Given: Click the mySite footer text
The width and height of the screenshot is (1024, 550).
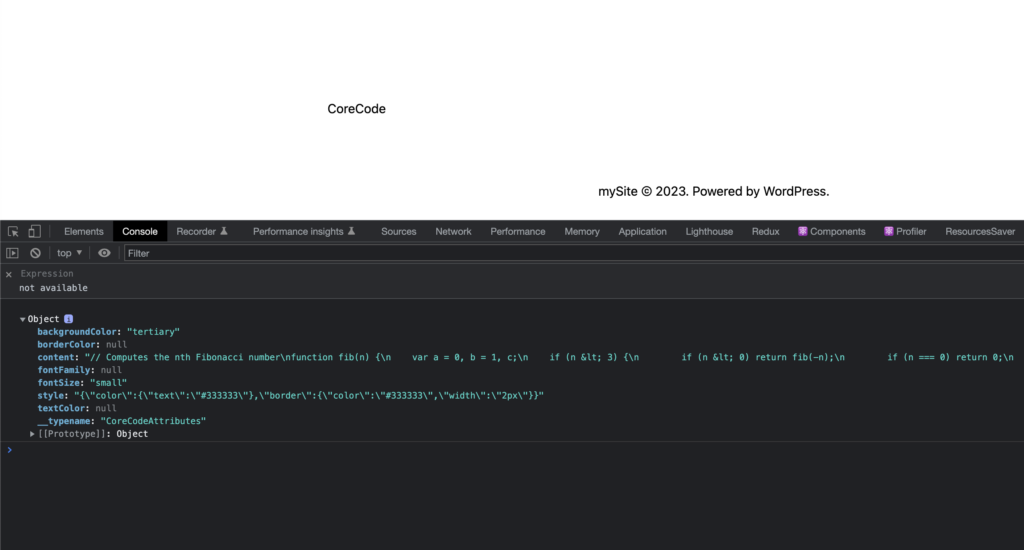Looking at the screenshot, I should coord(714,191).
